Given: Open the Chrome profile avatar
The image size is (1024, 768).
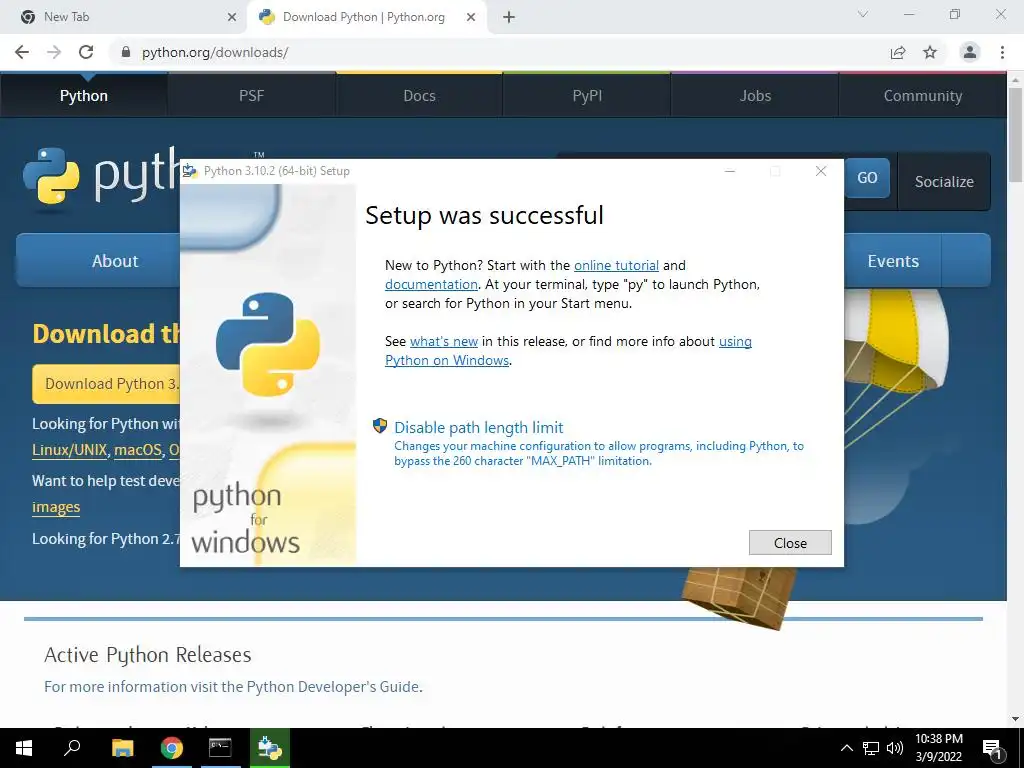Looking at the screenshot, I should 970,52.
